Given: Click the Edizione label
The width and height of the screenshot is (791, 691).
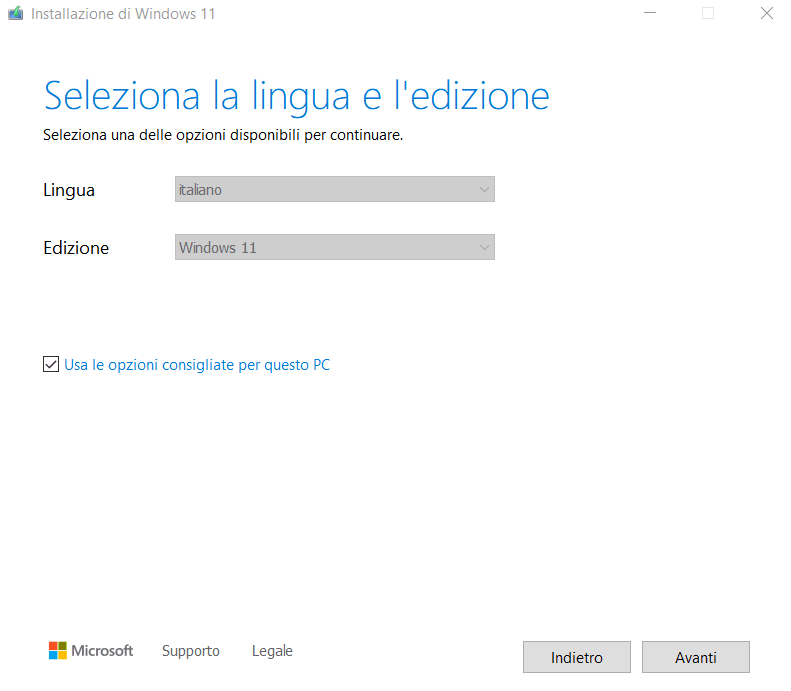Looking at the screenshot, I should (76, 248).
